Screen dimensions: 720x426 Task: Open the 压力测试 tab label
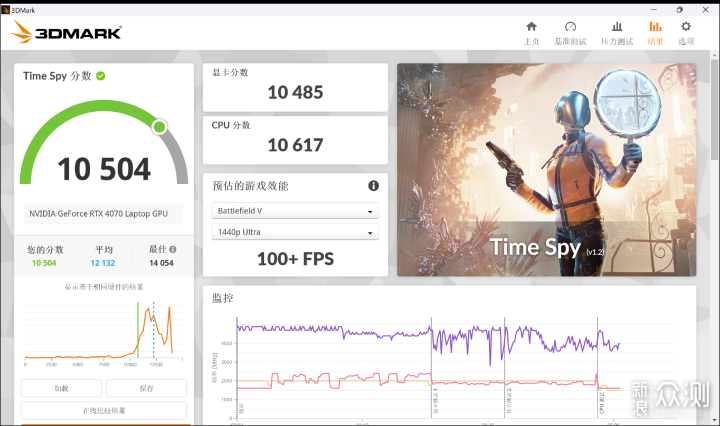pyautogui.click(x=617, y=41)
